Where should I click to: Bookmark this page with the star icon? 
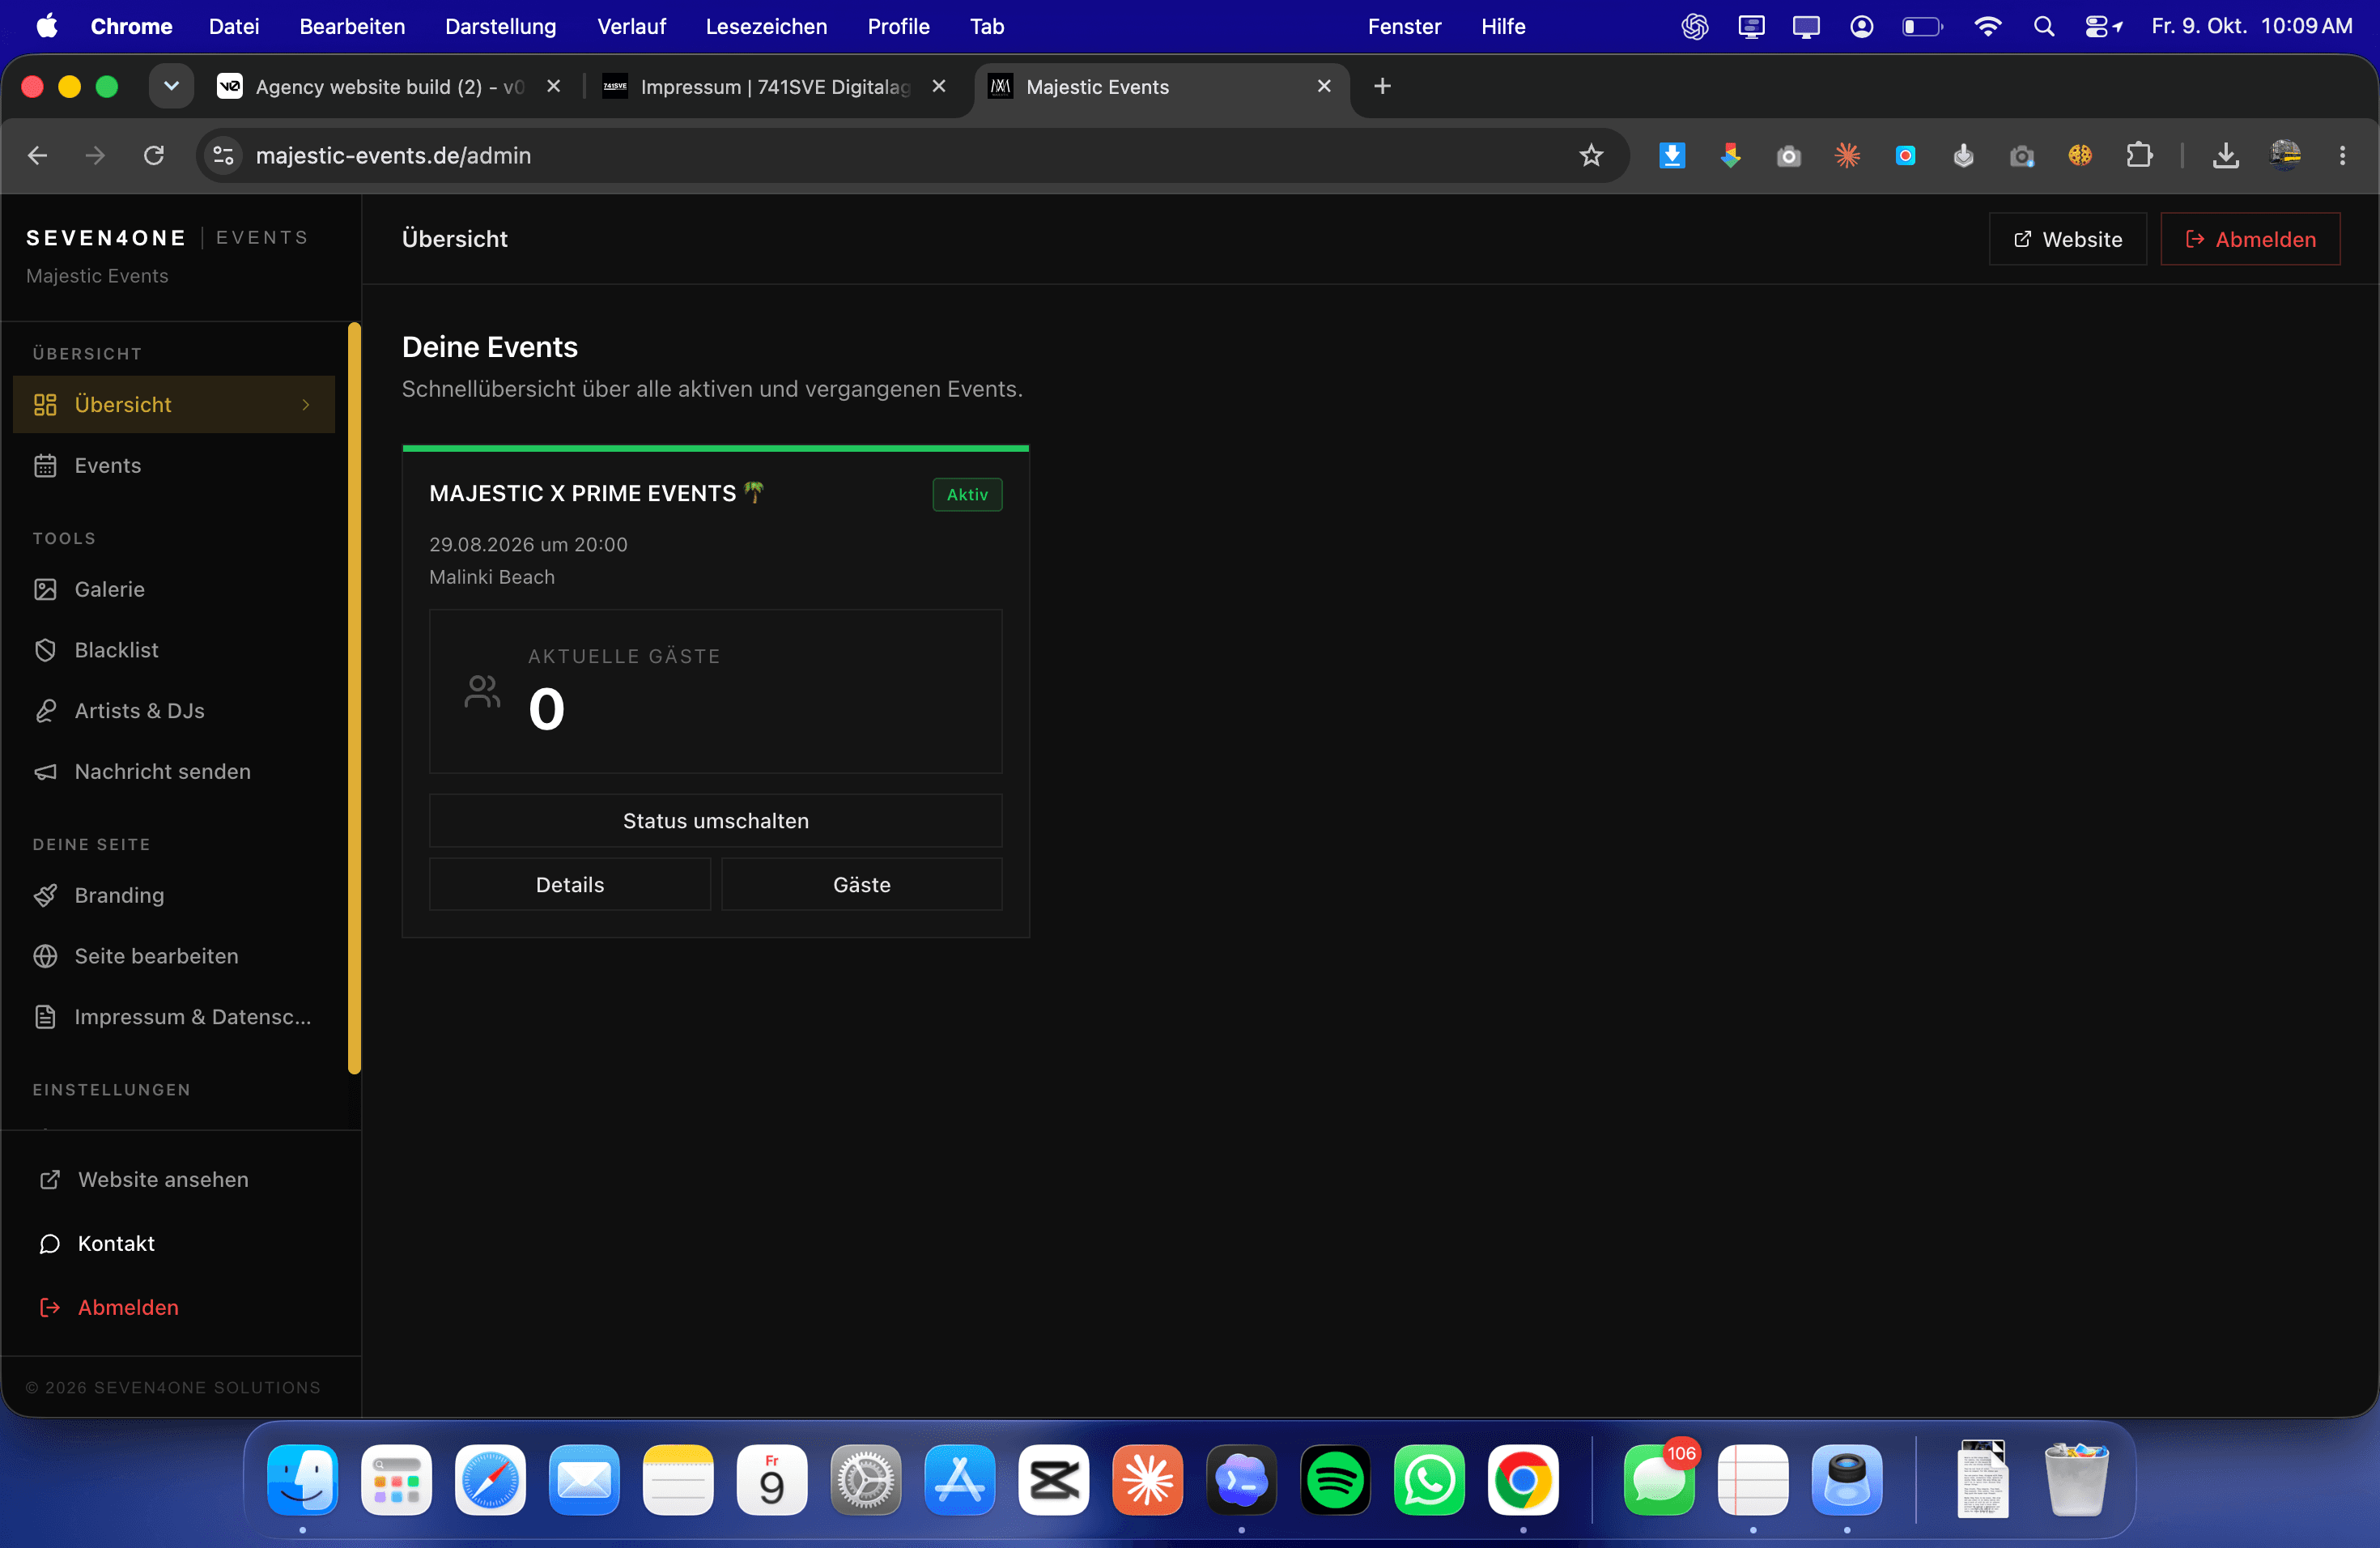(1591, 155)
